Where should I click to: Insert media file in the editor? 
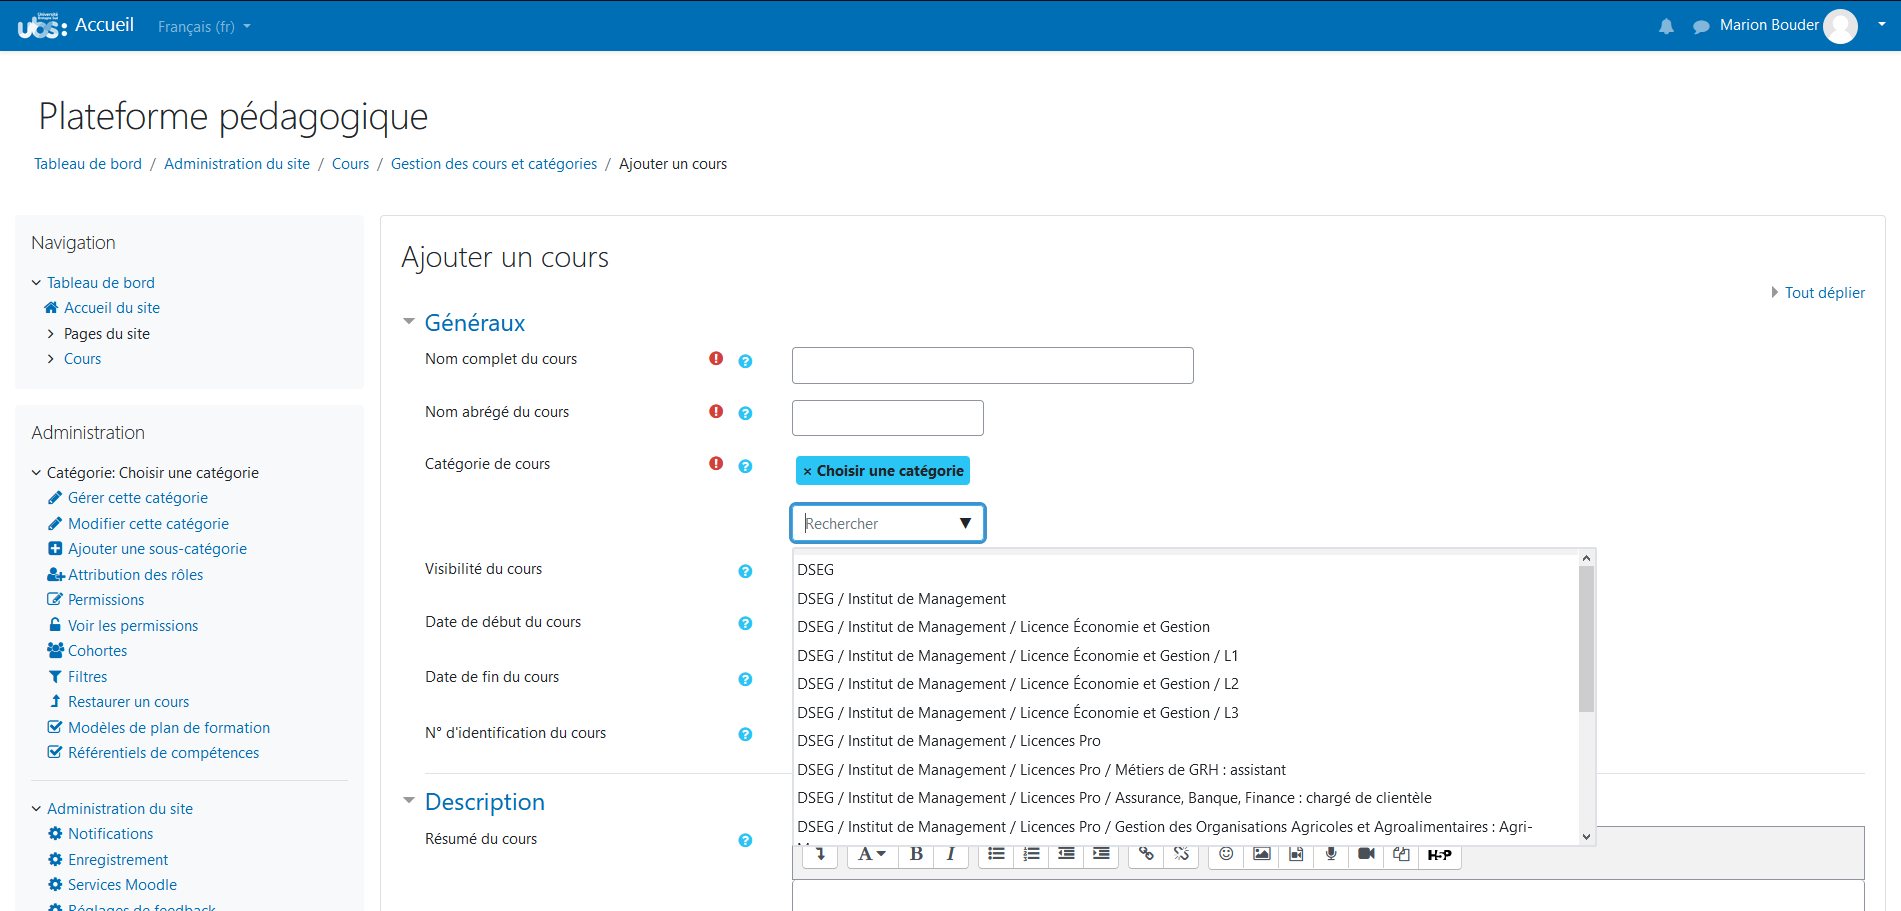click(1296, 855)
